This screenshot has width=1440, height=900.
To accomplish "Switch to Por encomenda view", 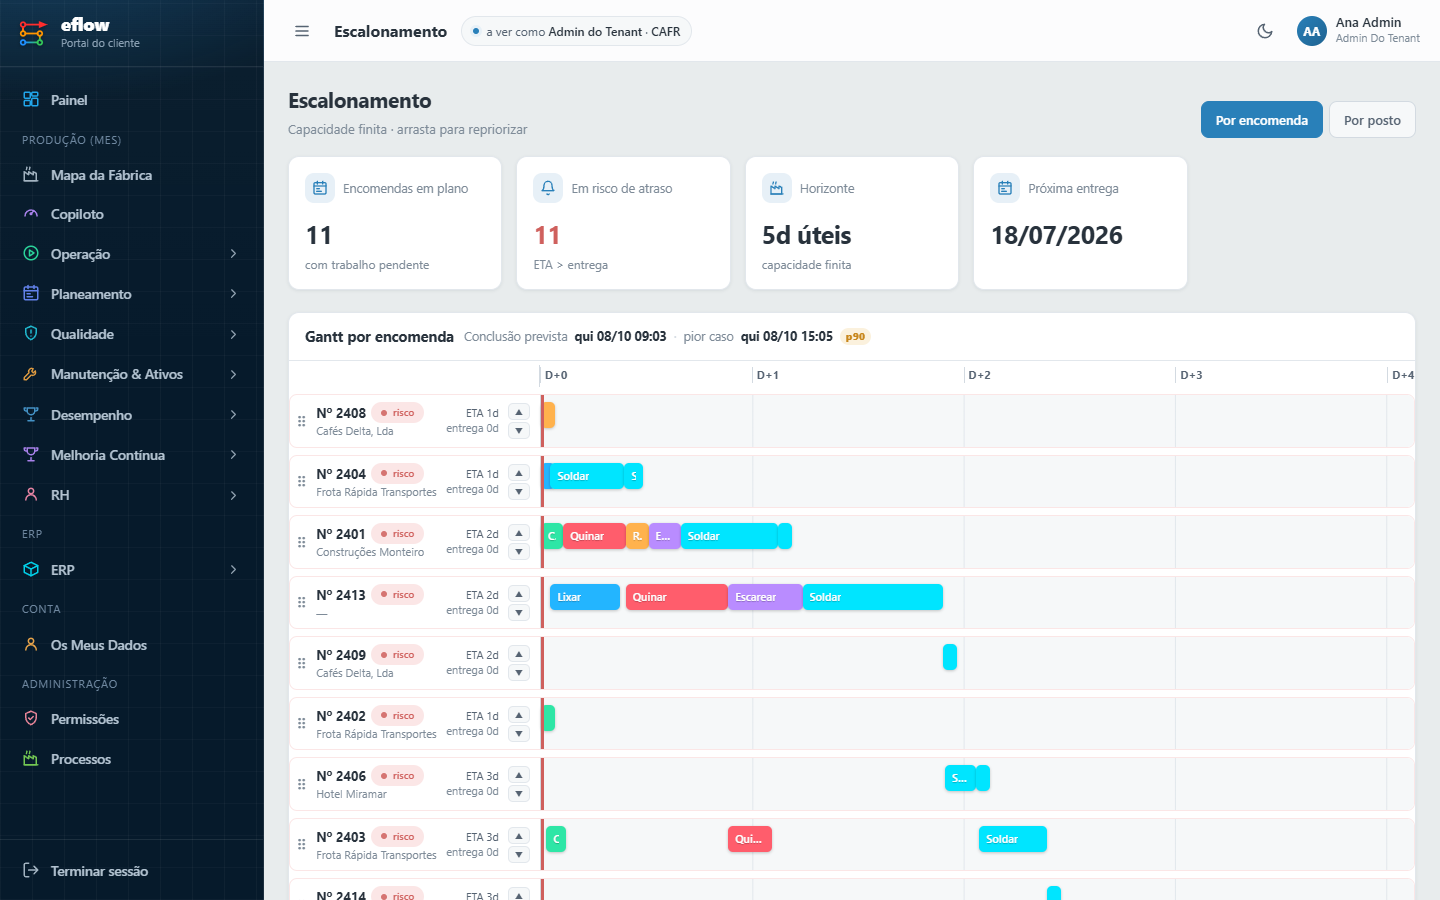I will (1262, 120).
